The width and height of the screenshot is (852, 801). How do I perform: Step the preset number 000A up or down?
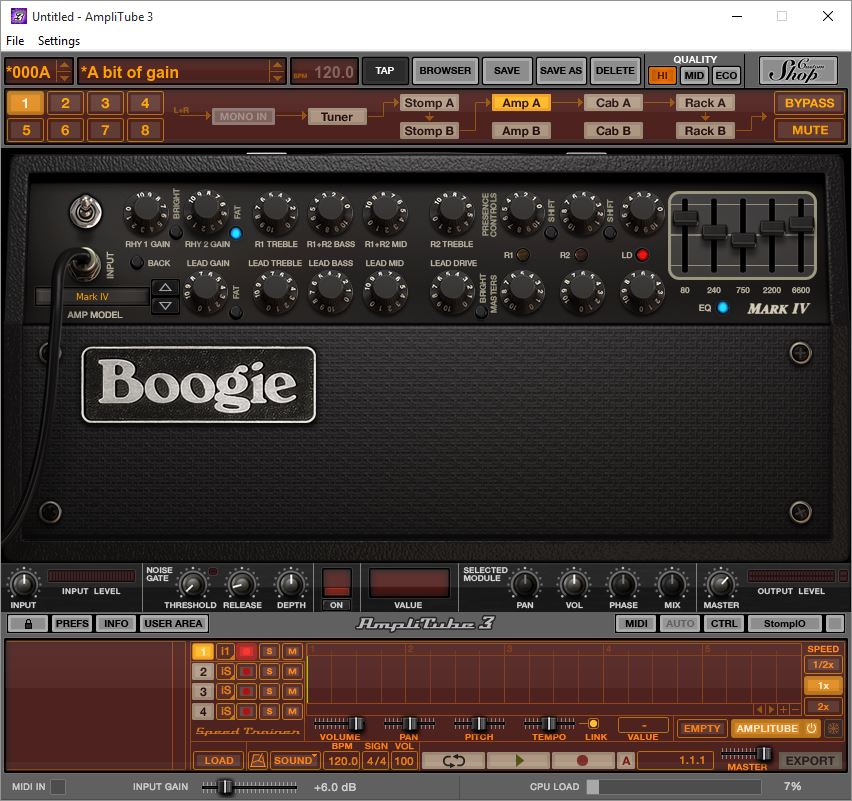pyautogui.click(x=64, y=71)
